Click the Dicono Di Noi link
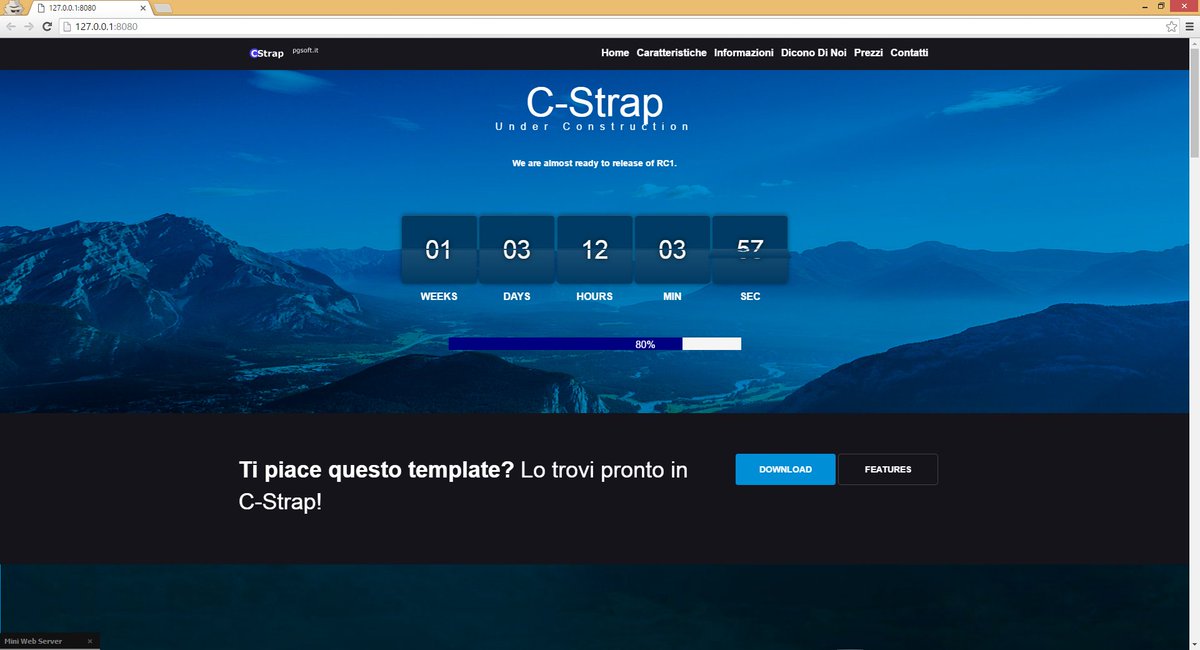 pos(813,52)
